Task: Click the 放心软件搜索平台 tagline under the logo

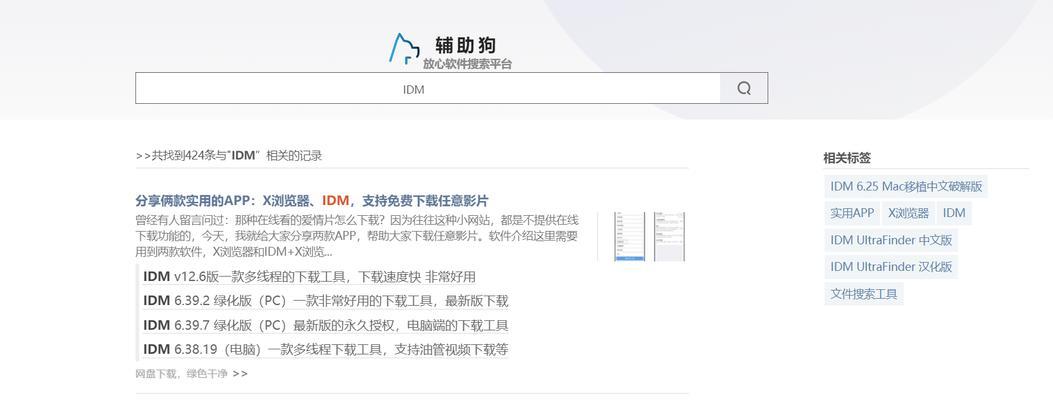Action: point(467,64)
